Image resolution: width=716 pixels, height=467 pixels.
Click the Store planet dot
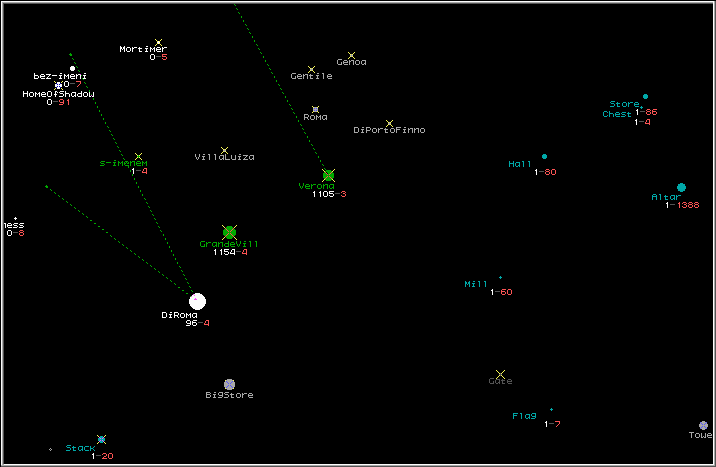[x=645, y=96]
